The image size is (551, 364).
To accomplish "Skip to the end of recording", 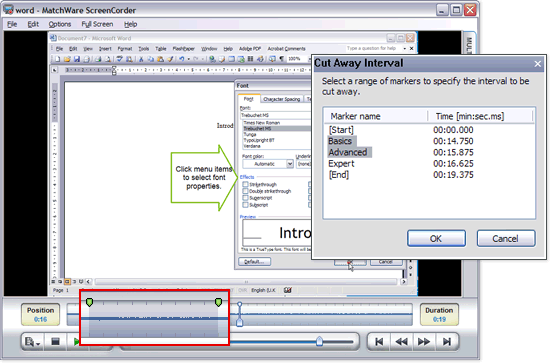I will click(447, 342).
